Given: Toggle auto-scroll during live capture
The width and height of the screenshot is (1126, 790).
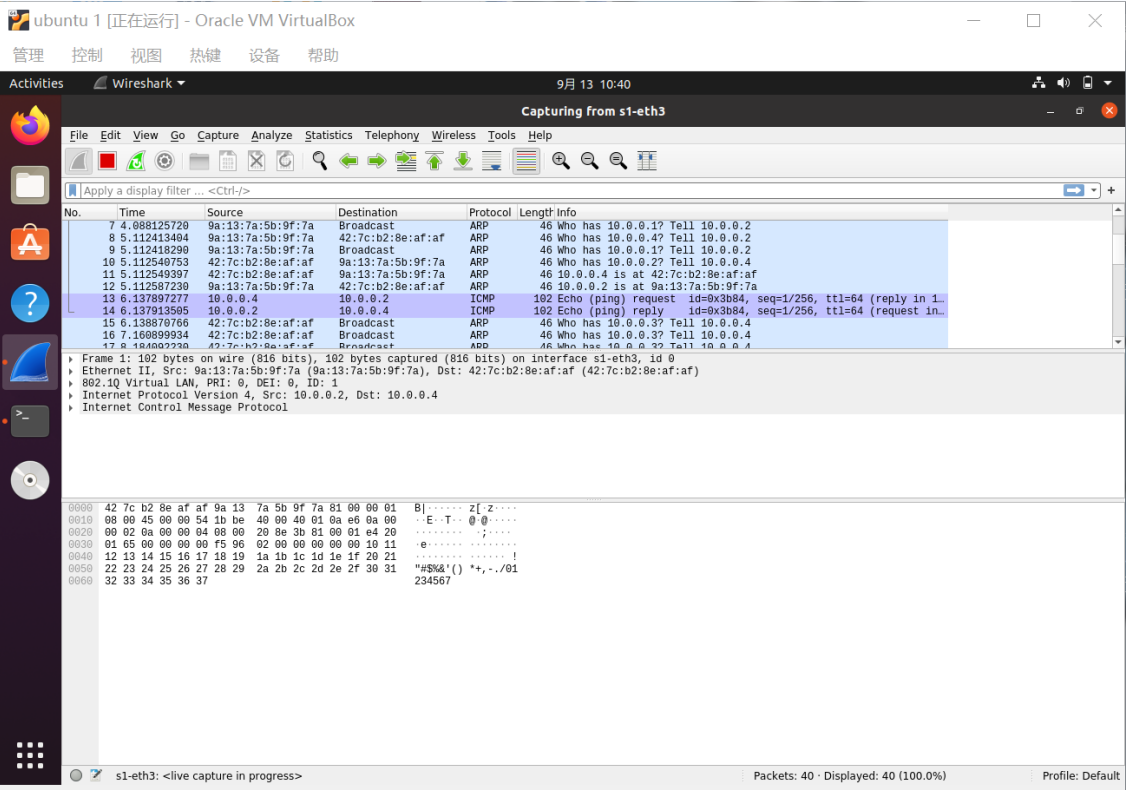Looking at the screenshot, I should [492, 161].
